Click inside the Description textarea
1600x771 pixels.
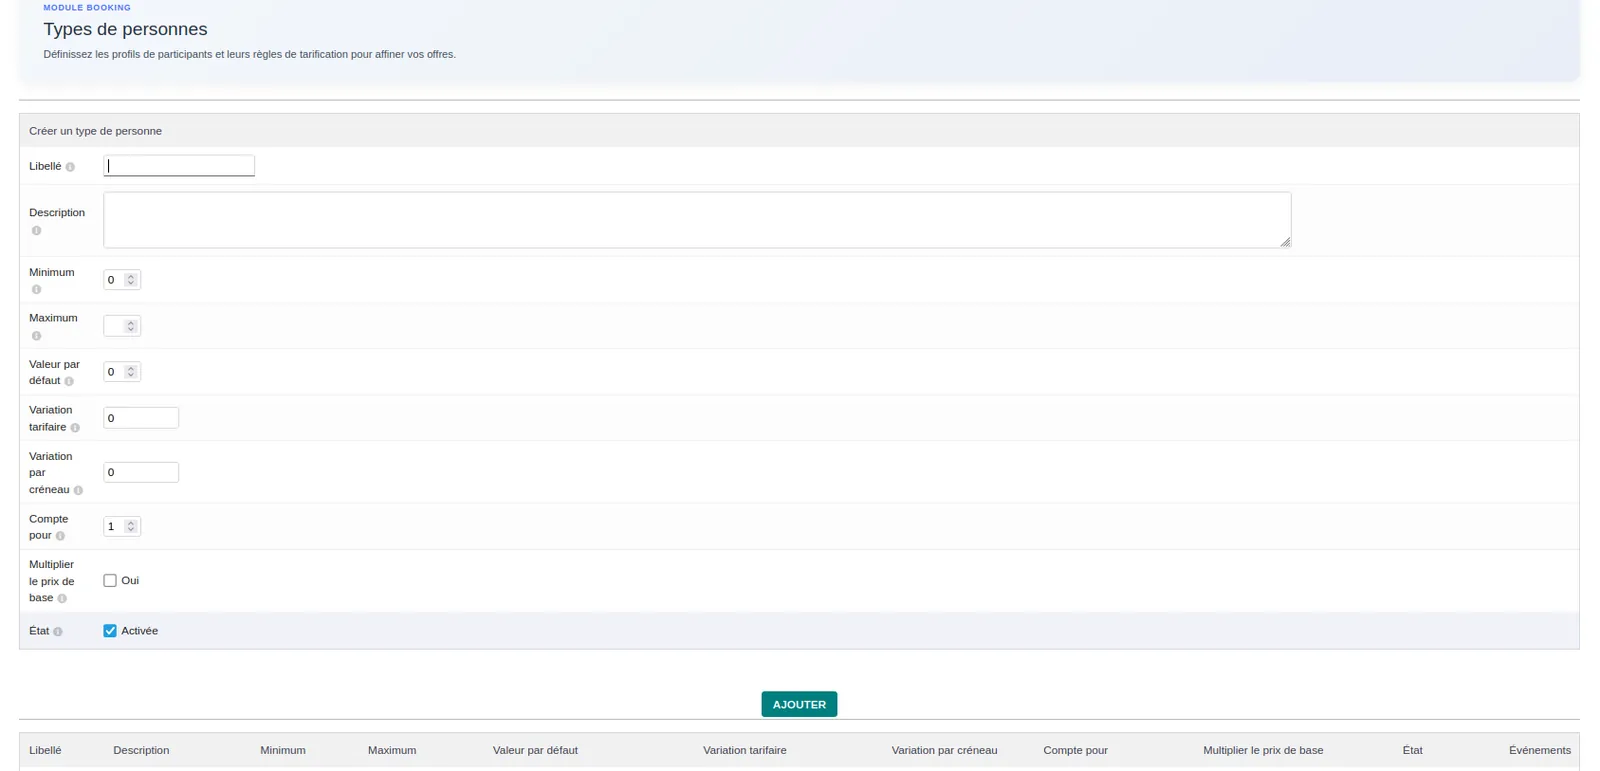coord(697,220)
